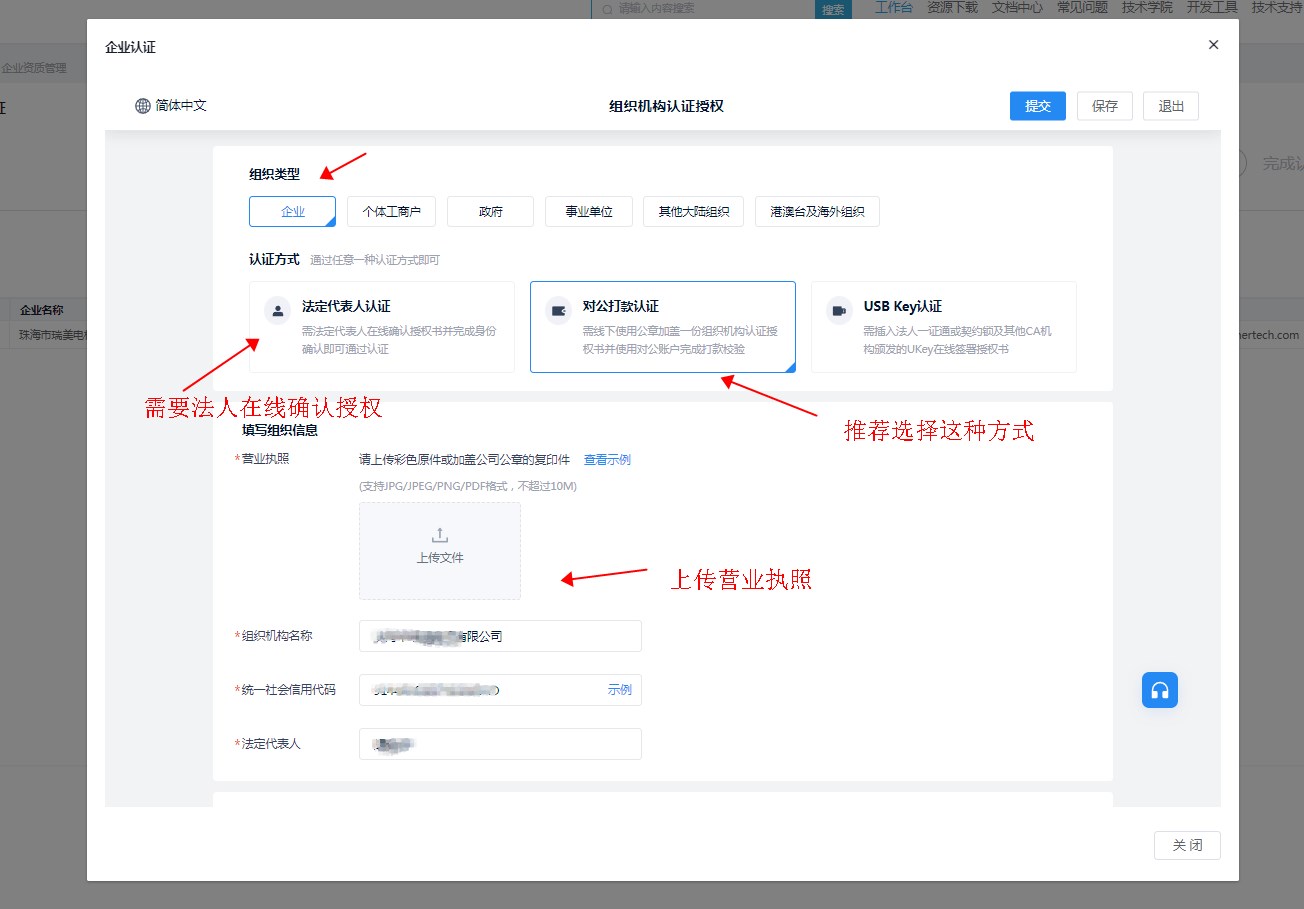
Task: Click the globe language icon
Action: [x=143, y=106]
